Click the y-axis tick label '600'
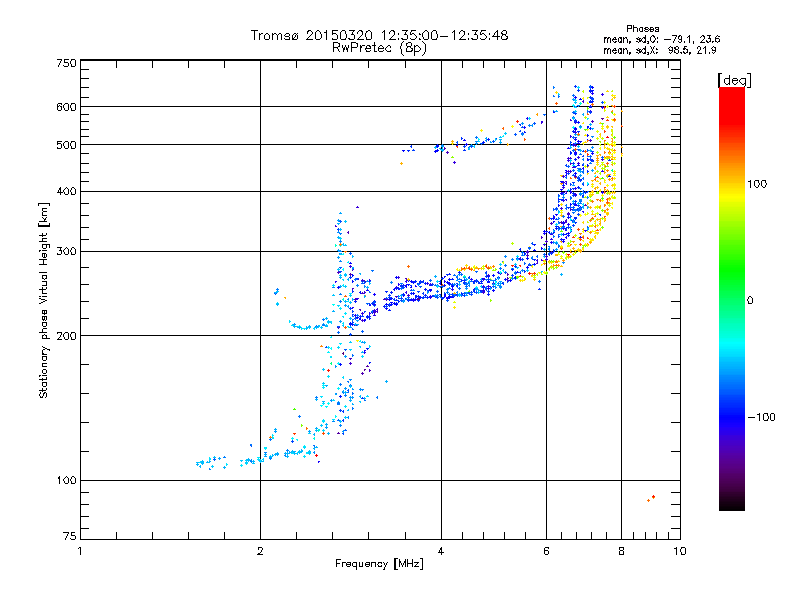The image size is (800, 600). (x=66, y=107)
